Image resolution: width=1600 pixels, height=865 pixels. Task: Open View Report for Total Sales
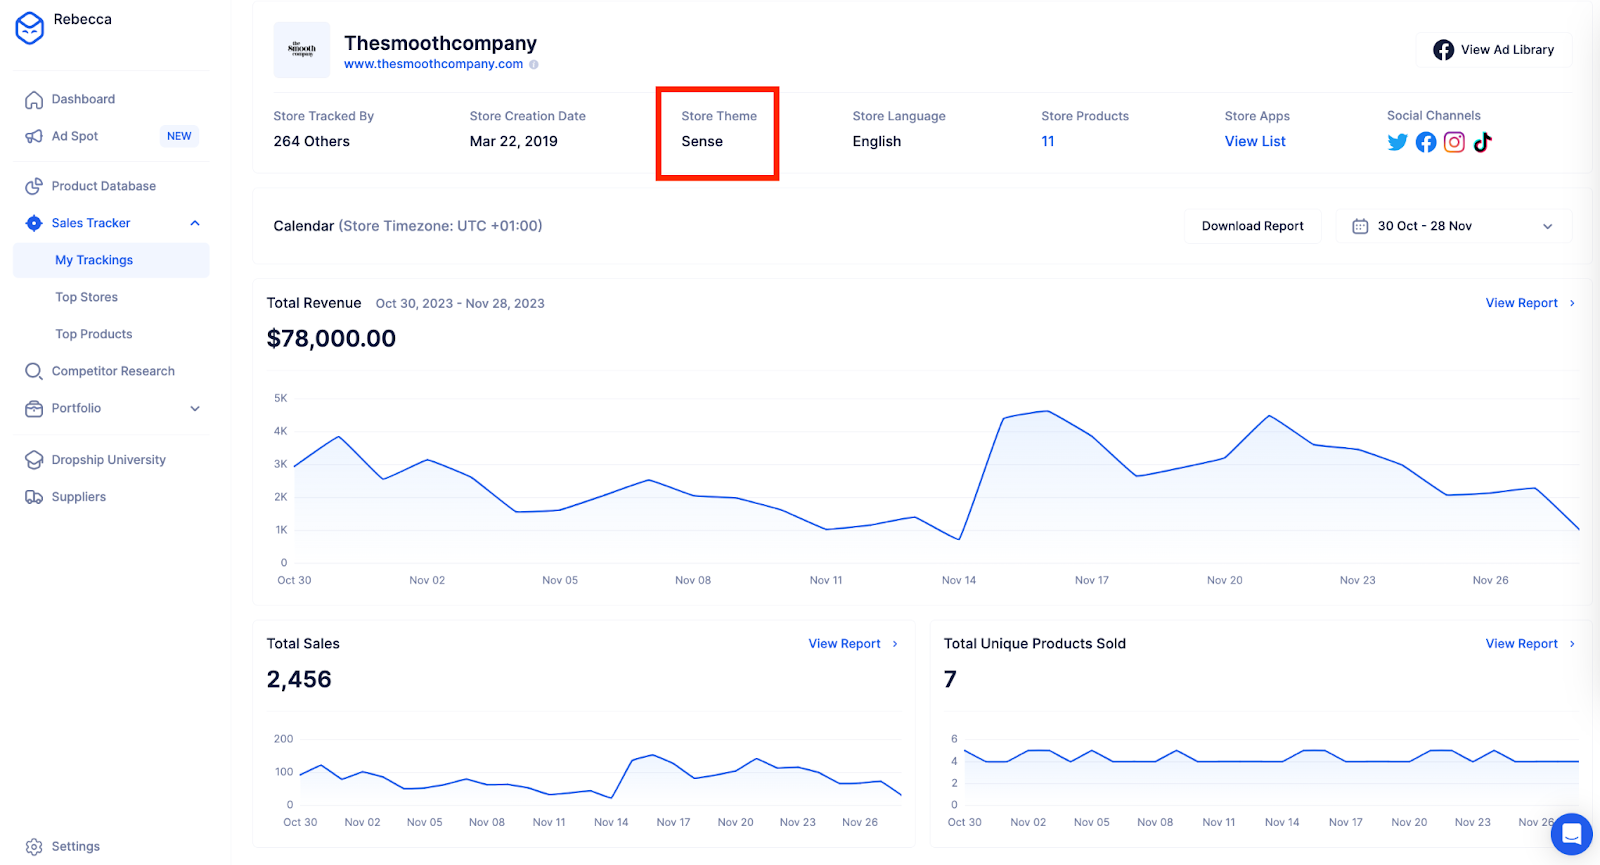[845, 644]
